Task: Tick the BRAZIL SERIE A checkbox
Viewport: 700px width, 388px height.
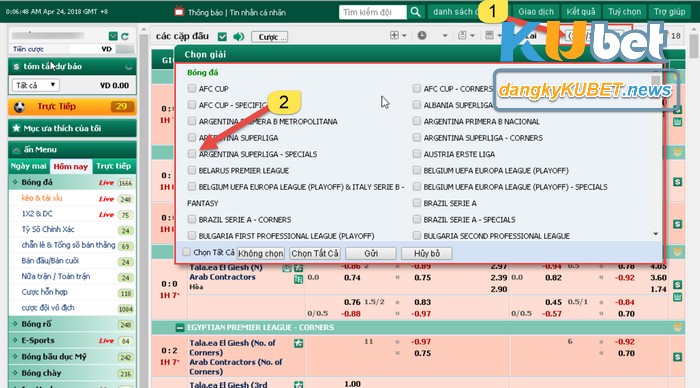Action: click(x=417, y=203)
